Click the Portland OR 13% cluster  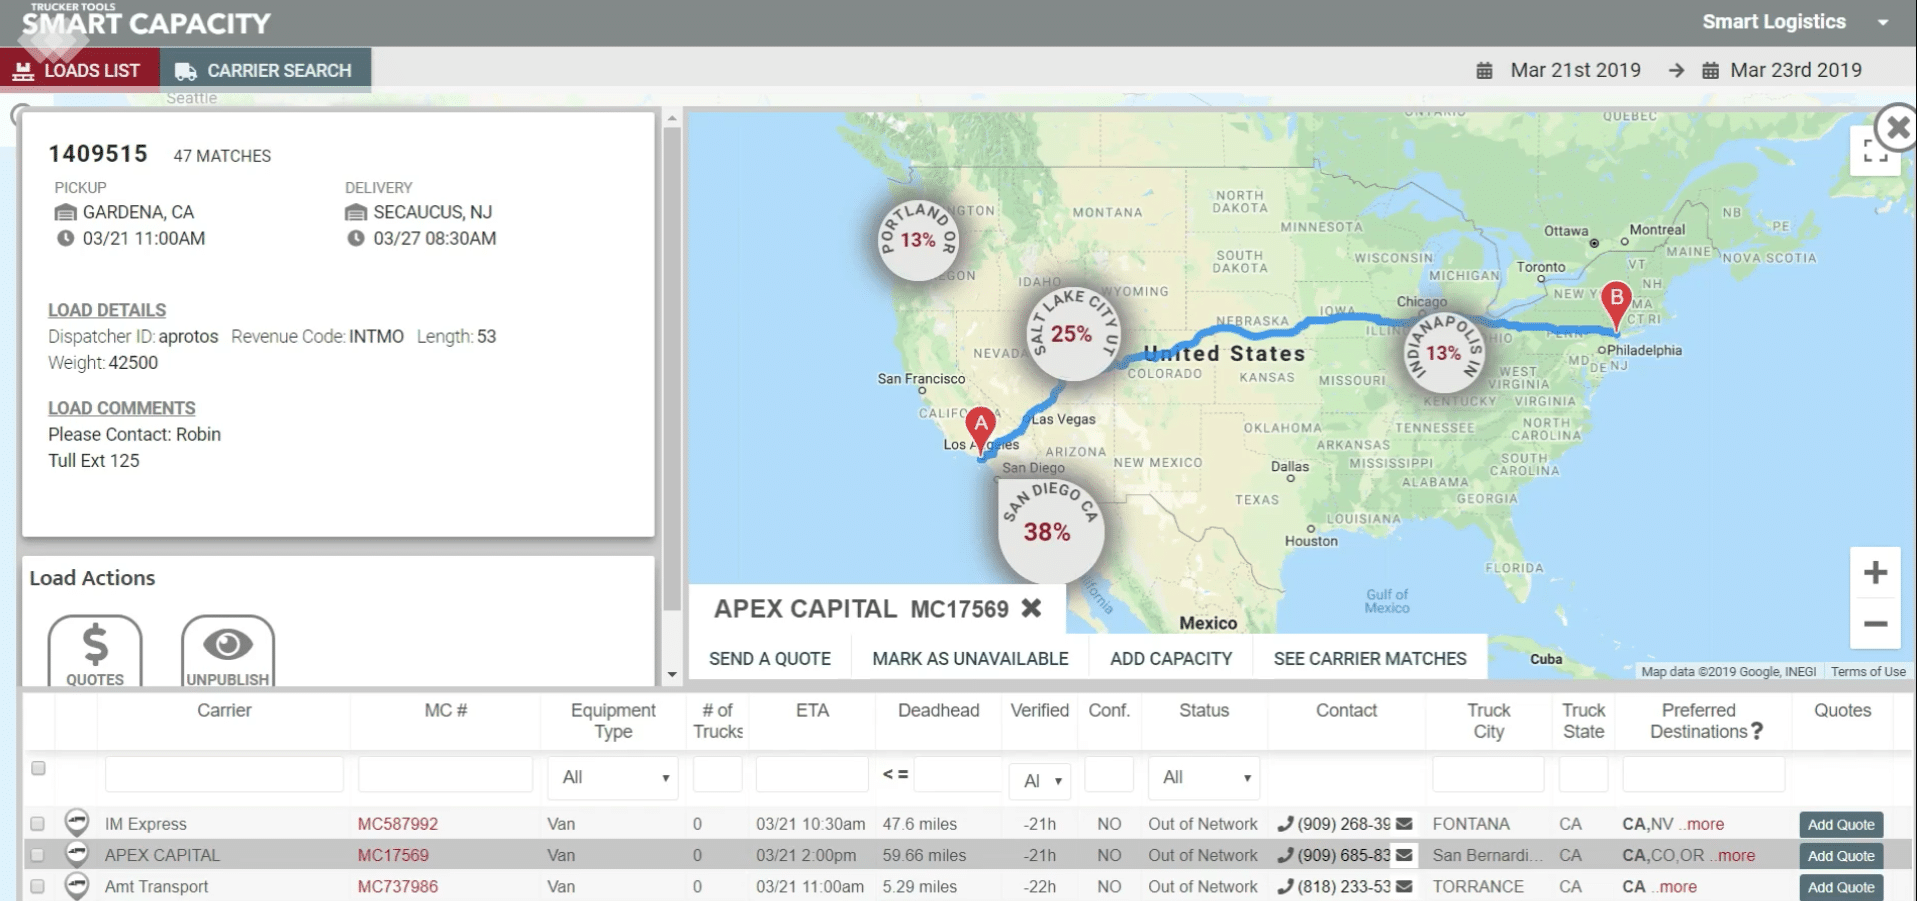coord(918,240)
